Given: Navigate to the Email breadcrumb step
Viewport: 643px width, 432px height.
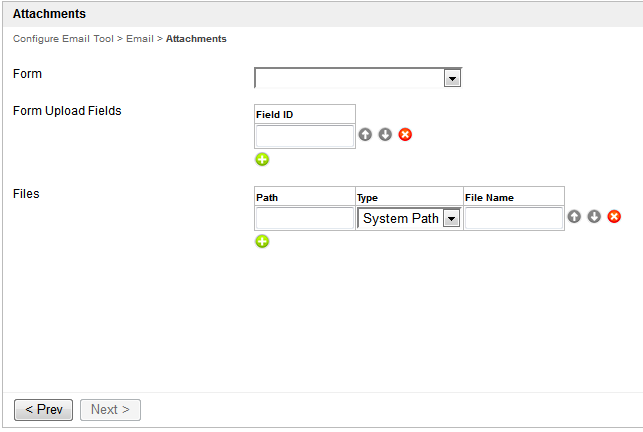Looking at the screenshot, I should coord(139,39).
